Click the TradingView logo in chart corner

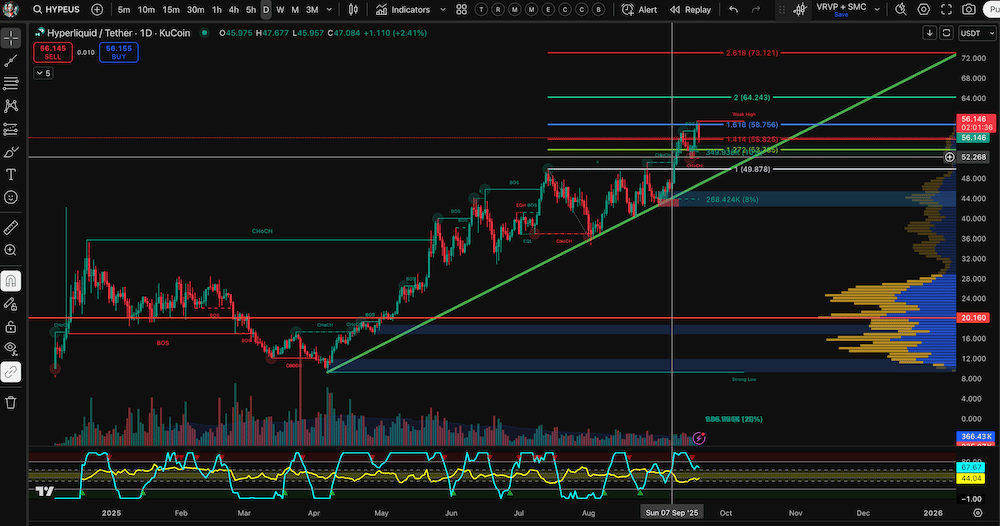(45, 492)
